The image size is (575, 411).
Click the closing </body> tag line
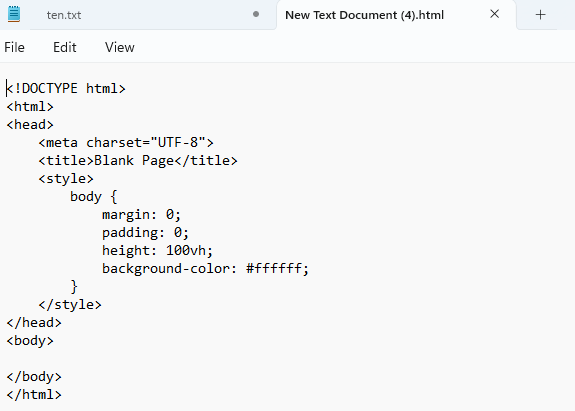click(34, 377)
